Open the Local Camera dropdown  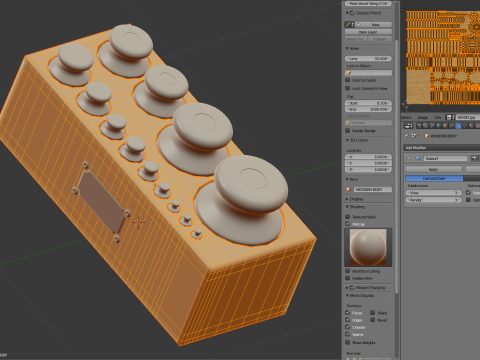(368, 123)
